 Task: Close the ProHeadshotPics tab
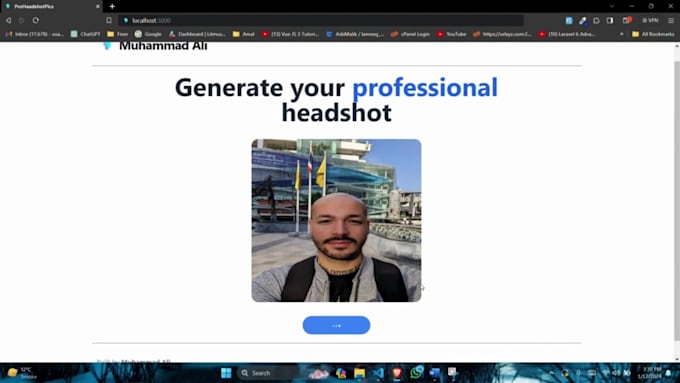click(98, 7)
